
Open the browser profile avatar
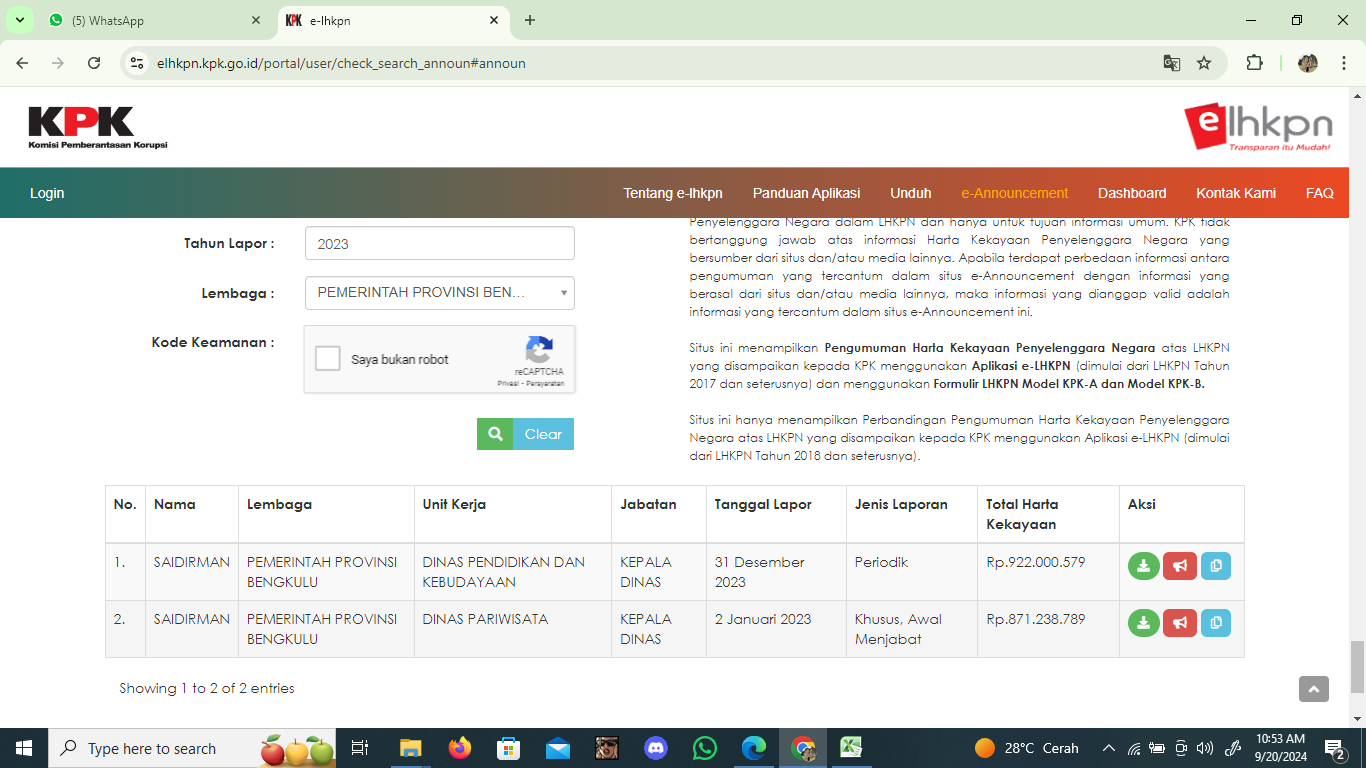click(1308, 63)
